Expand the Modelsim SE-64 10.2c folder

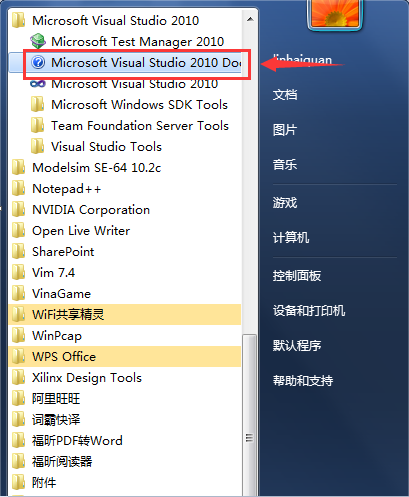[125, 167]
